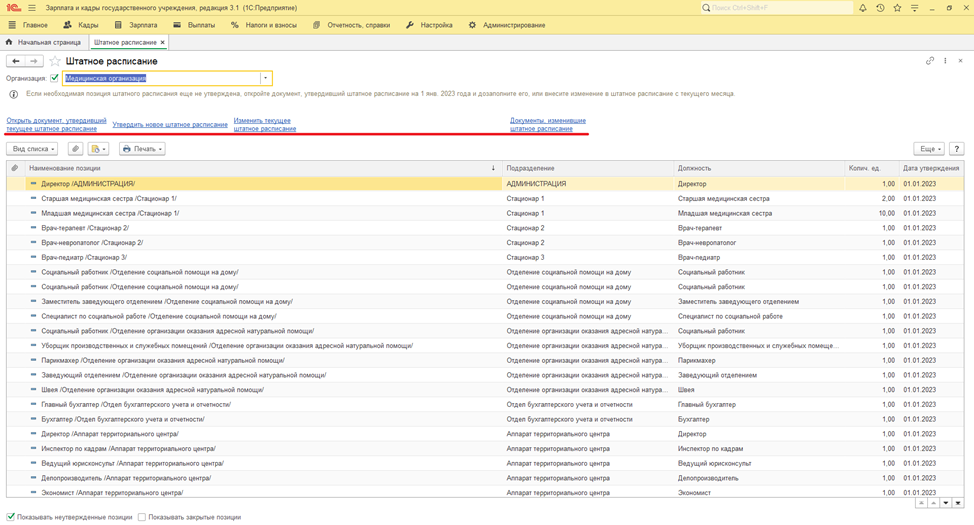Toggle Организация filter checkbox
This screenshot has height=525, width=974.
[x=55, y=78]
